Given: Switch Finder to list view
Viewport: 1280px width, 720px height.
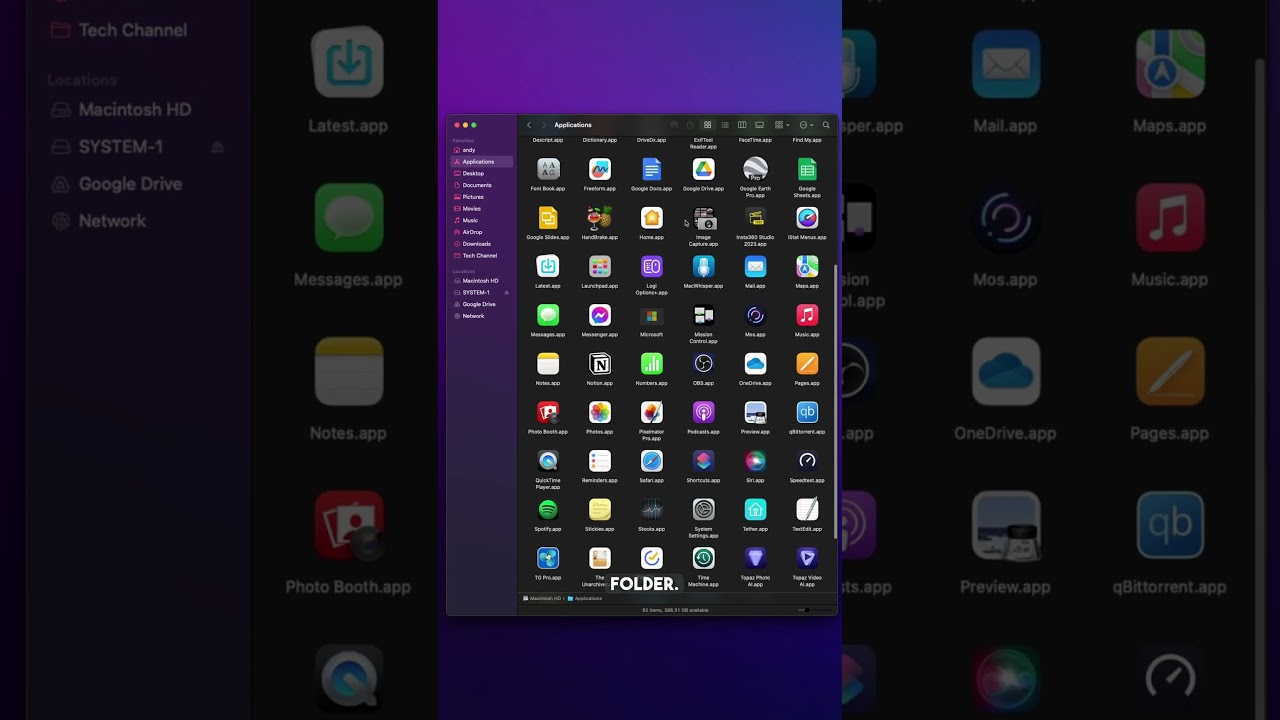Looking at the screenshot, I should point(725,125).
